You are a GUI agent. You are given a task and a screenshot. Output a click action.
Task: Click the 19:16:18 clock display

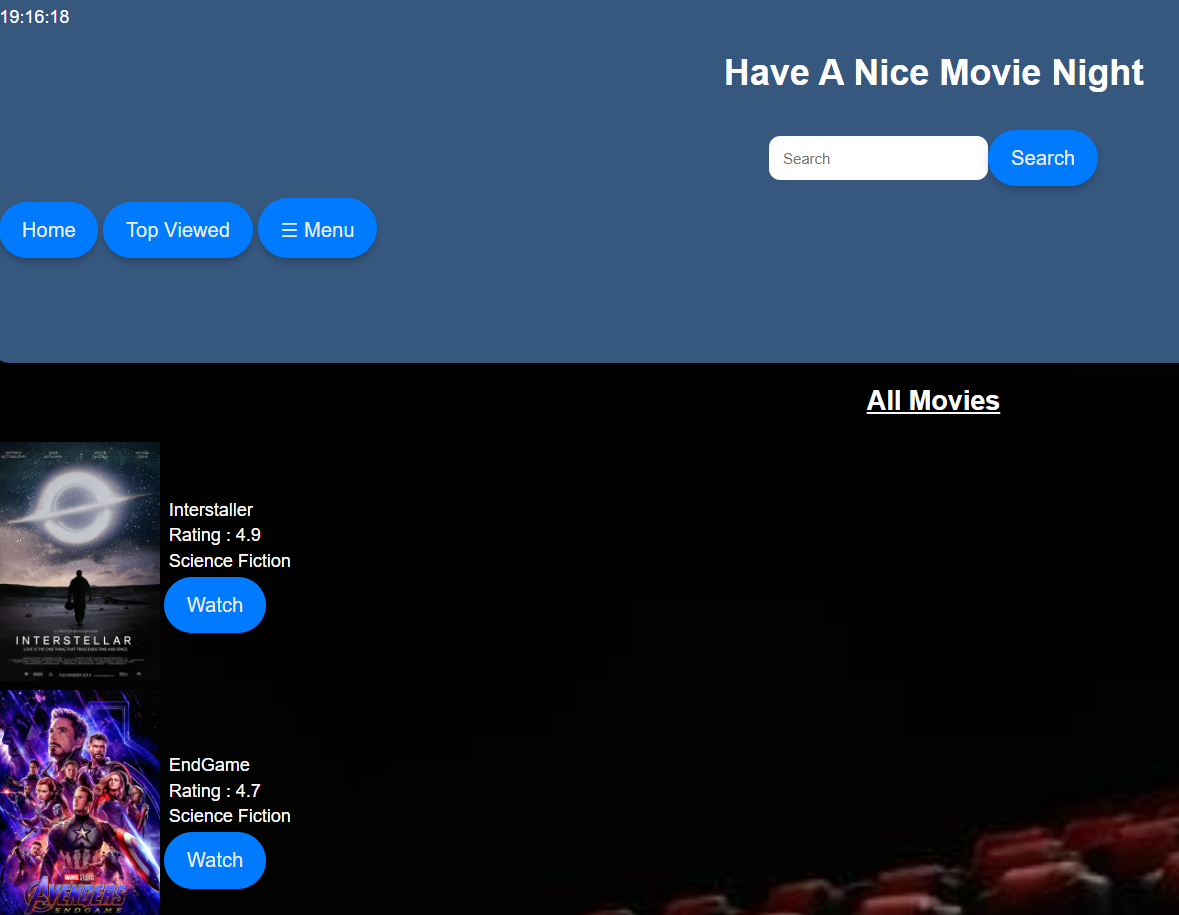[35, 17]
